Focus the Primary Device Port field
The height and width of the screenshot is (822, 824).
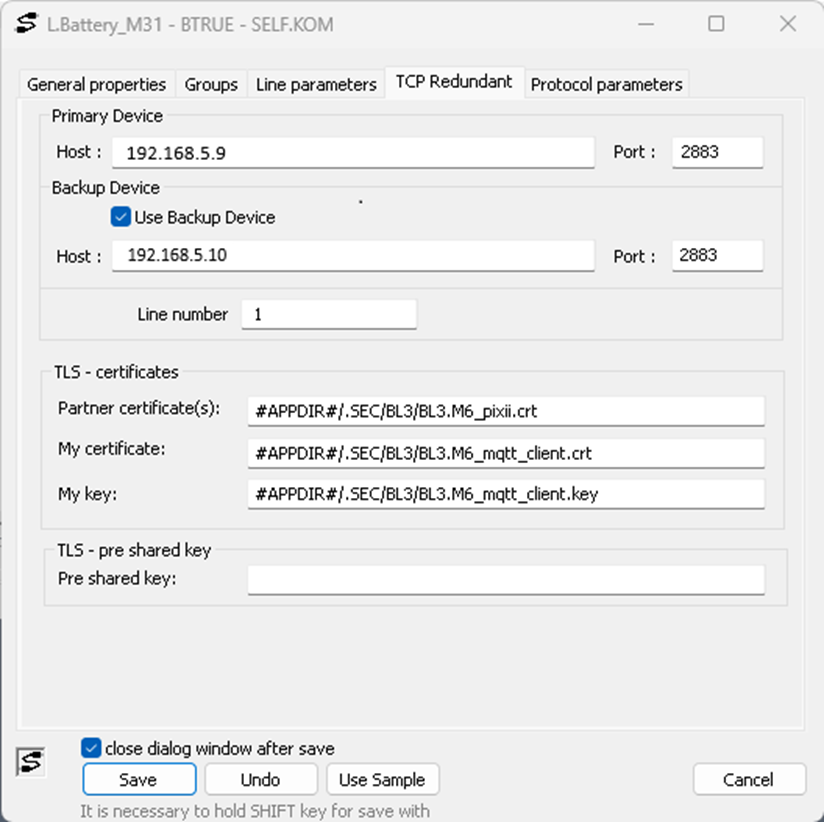click(x=717, y=153)
